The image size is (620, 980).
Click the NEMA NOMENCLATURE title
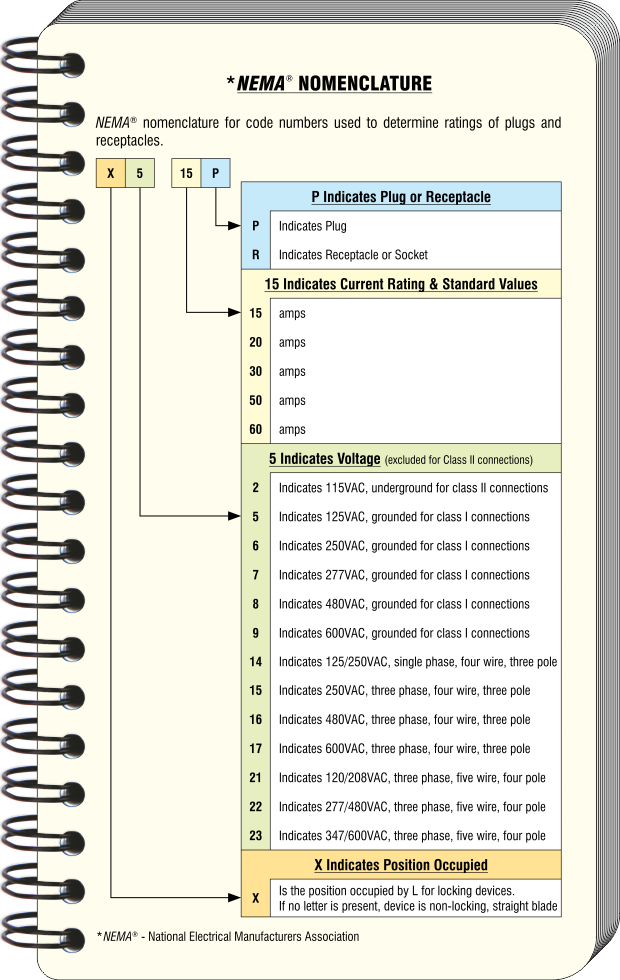329,83
